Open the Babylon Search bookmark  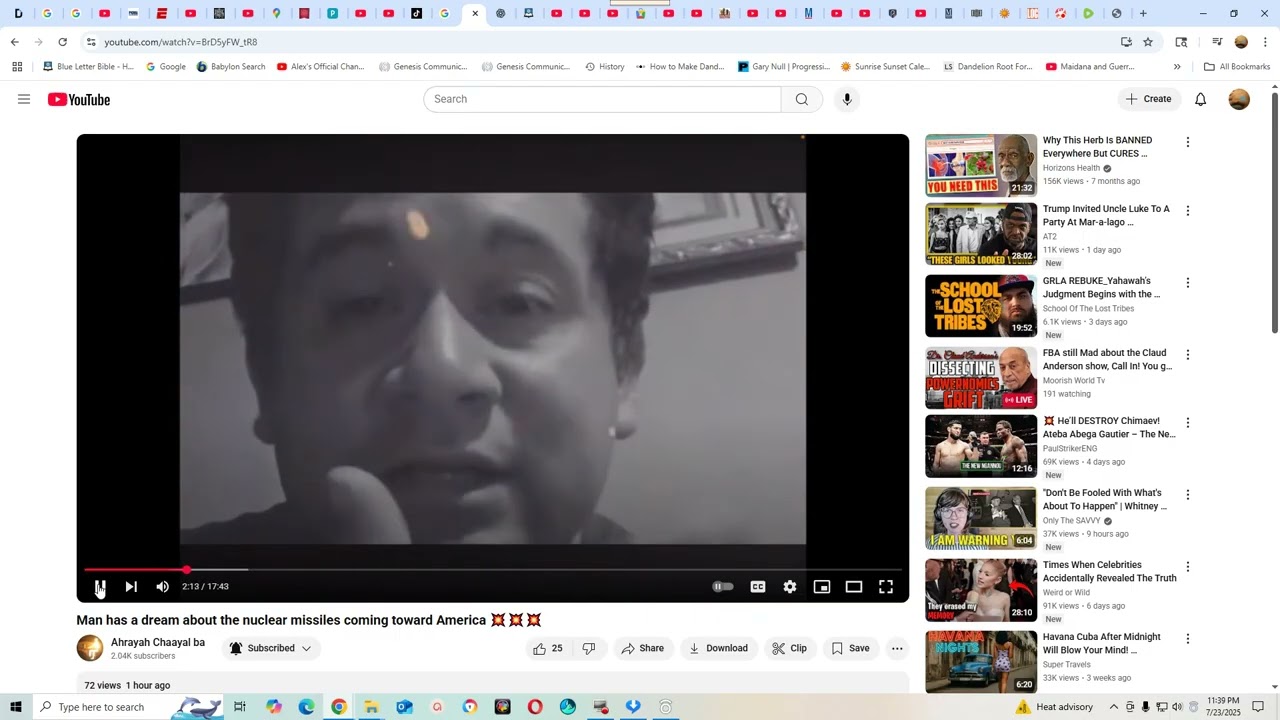click(231, 67)
